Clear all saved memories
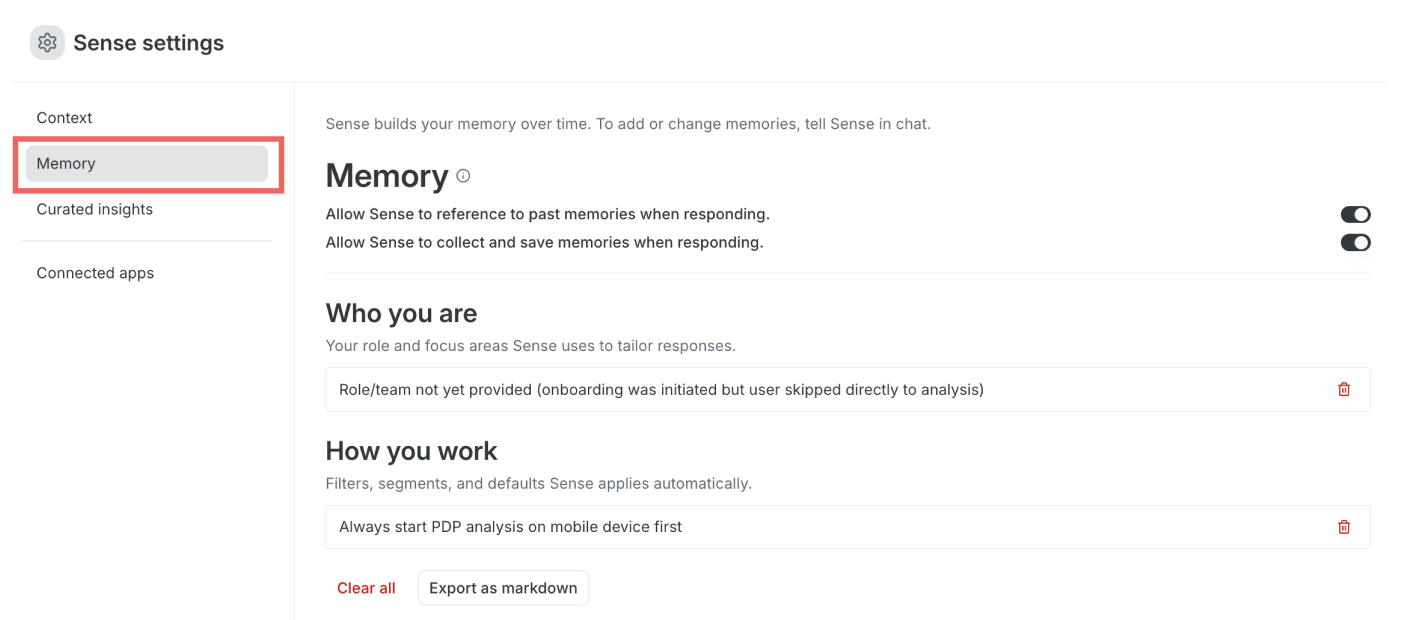 (x=366, y=588)
